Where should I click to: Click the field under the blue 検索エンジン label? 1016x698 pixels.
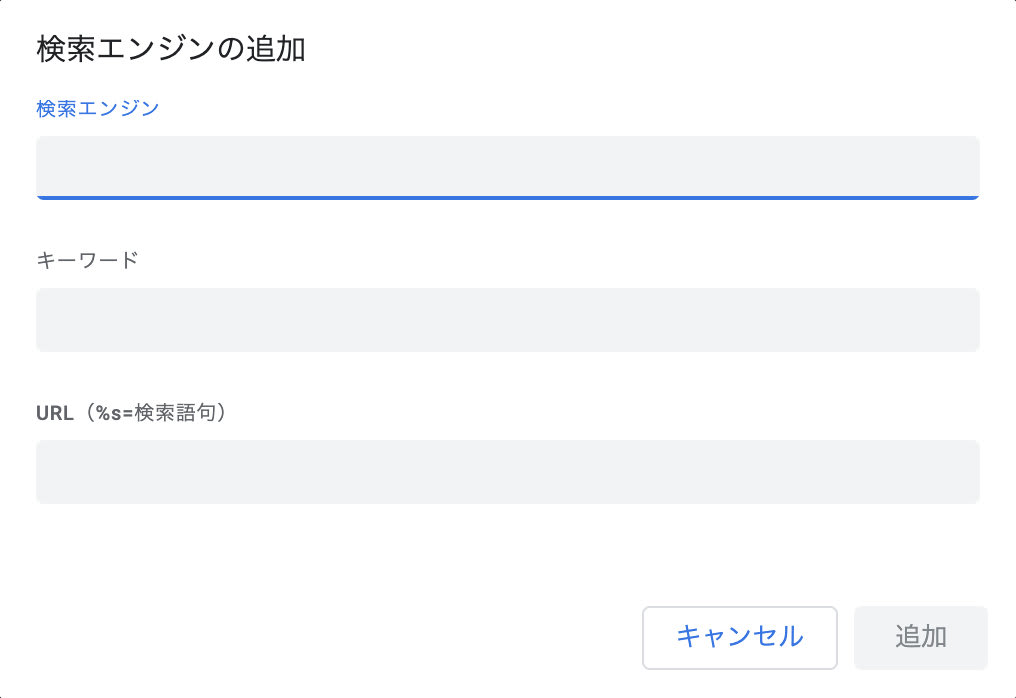point(507,167)
